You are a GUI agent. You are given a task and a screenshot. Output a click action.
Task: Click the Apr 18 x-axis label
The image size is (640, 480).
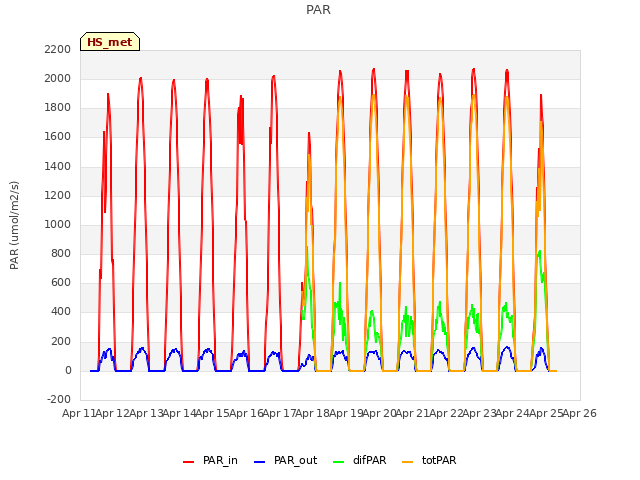coord(312,413)
